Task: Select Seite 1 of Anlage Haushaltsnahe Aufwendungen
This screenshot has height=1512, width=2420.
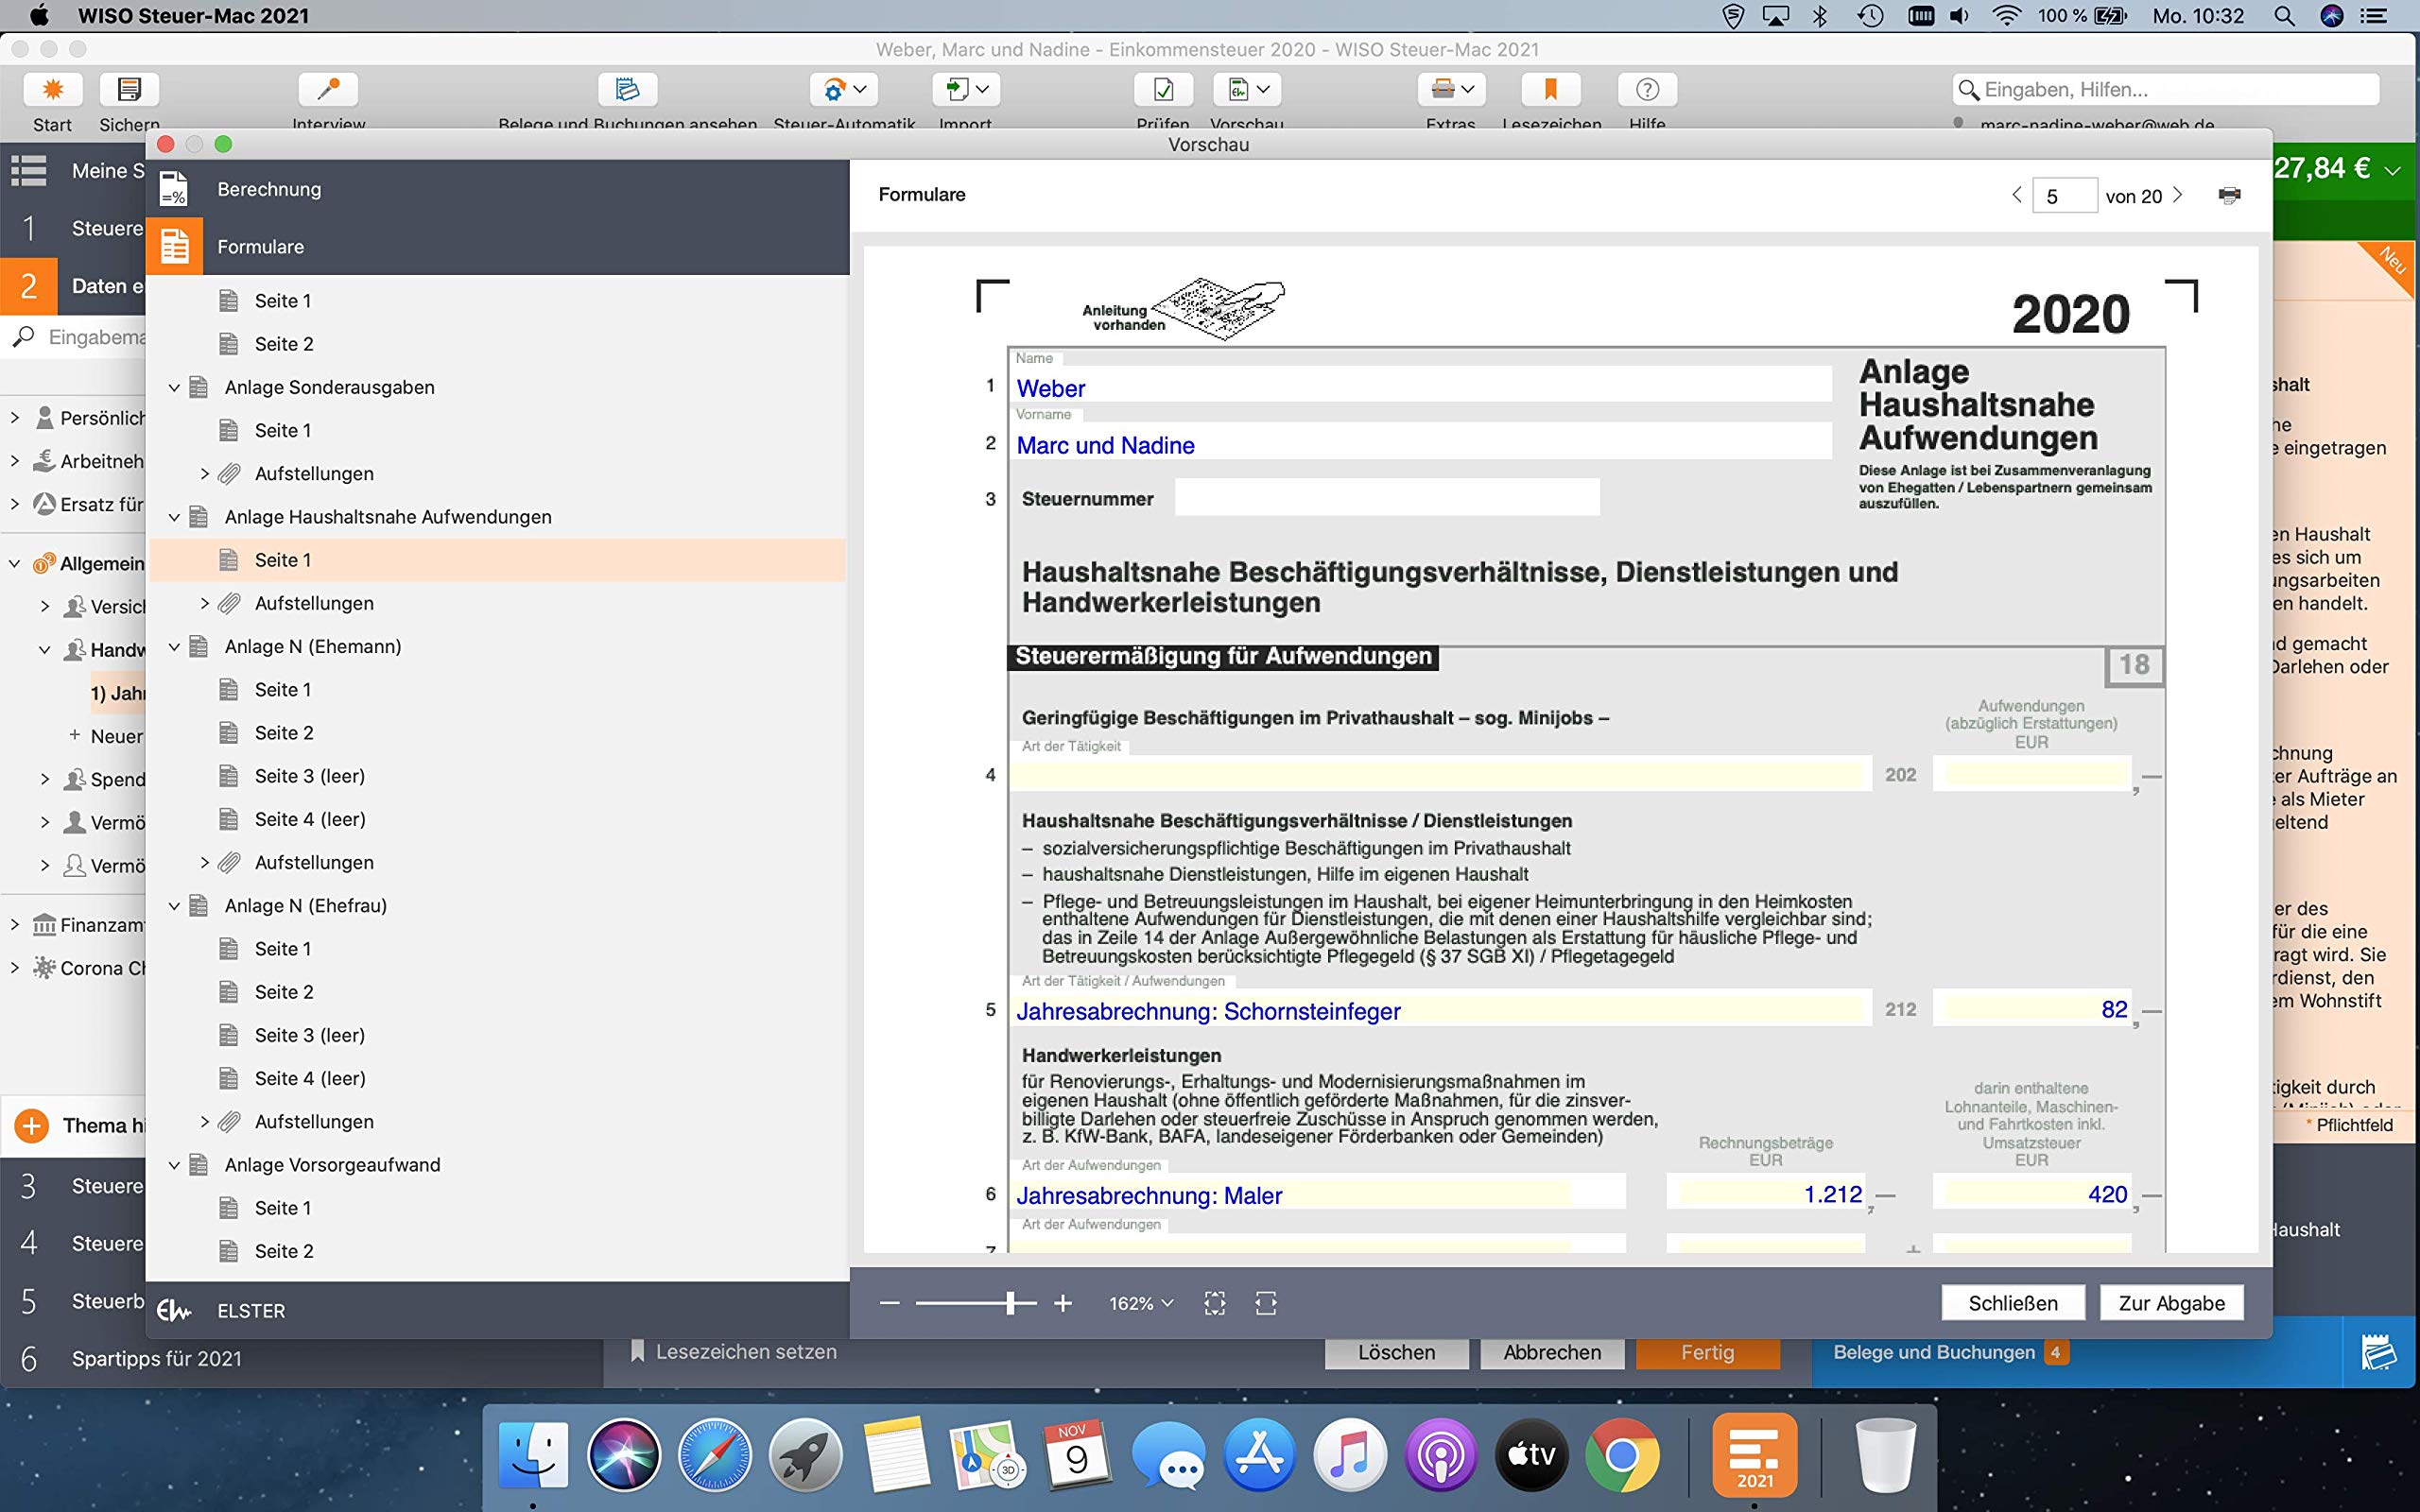Action: tap(498, 560)
